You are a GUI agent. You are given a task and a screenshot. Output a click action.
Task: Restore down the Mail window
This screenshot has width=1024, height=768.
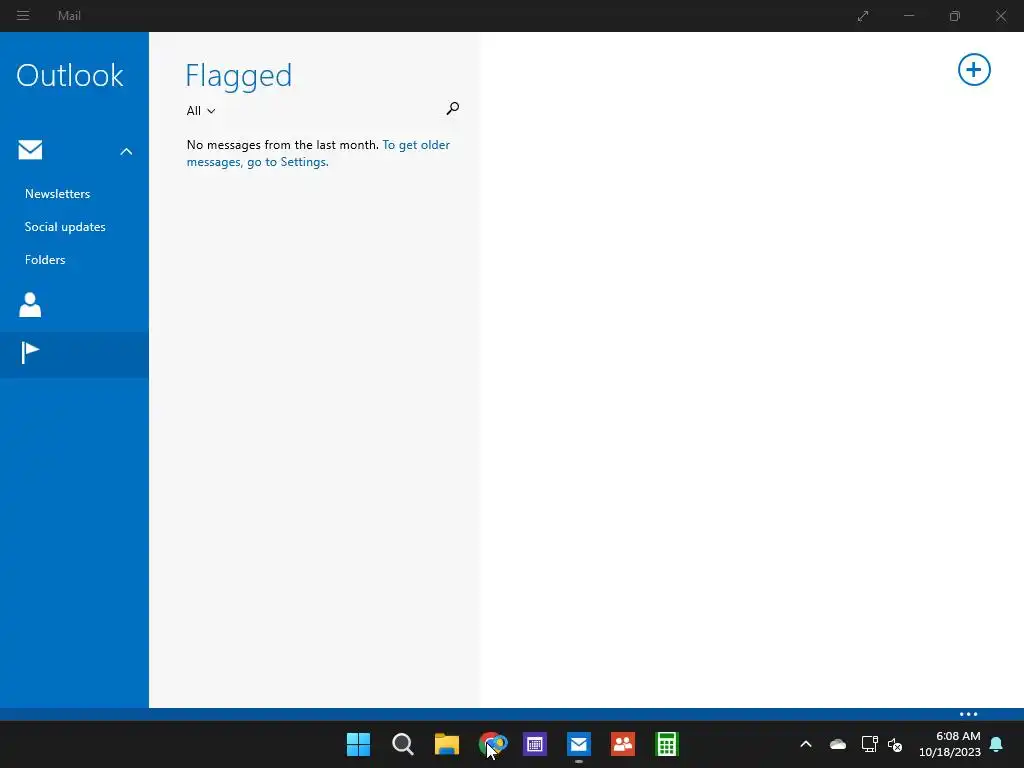954,16
